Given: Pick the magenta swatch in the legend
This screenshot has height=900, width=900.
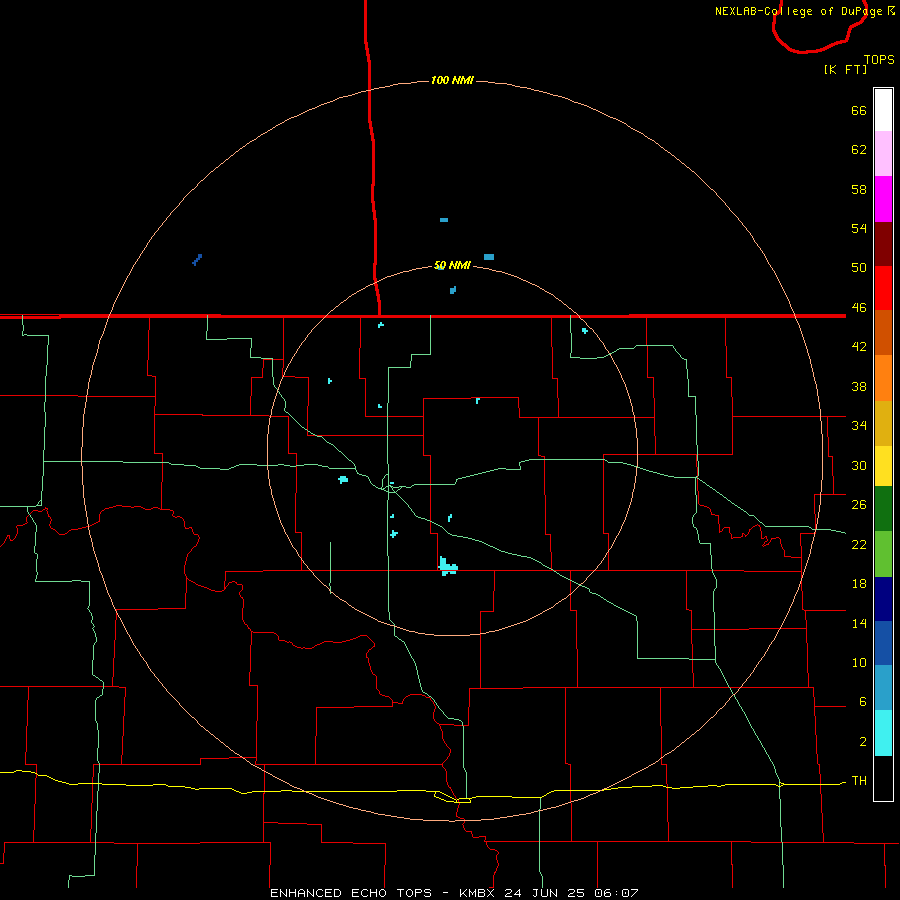Looking at the screenshot, I should pyautogui.click(x=883, y=199).
